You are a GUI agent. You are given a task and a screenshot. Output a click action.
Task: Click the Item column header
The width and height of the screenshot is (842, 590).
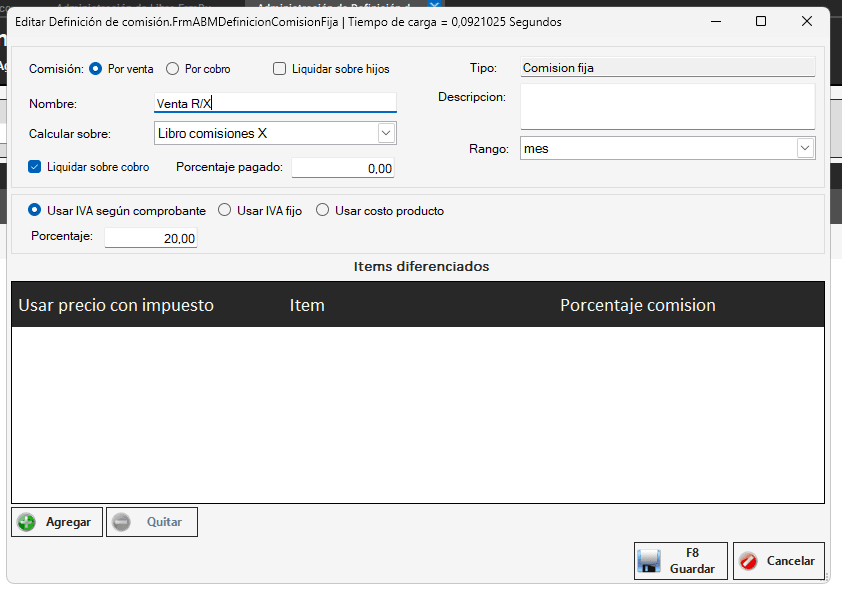coord(307,305)
